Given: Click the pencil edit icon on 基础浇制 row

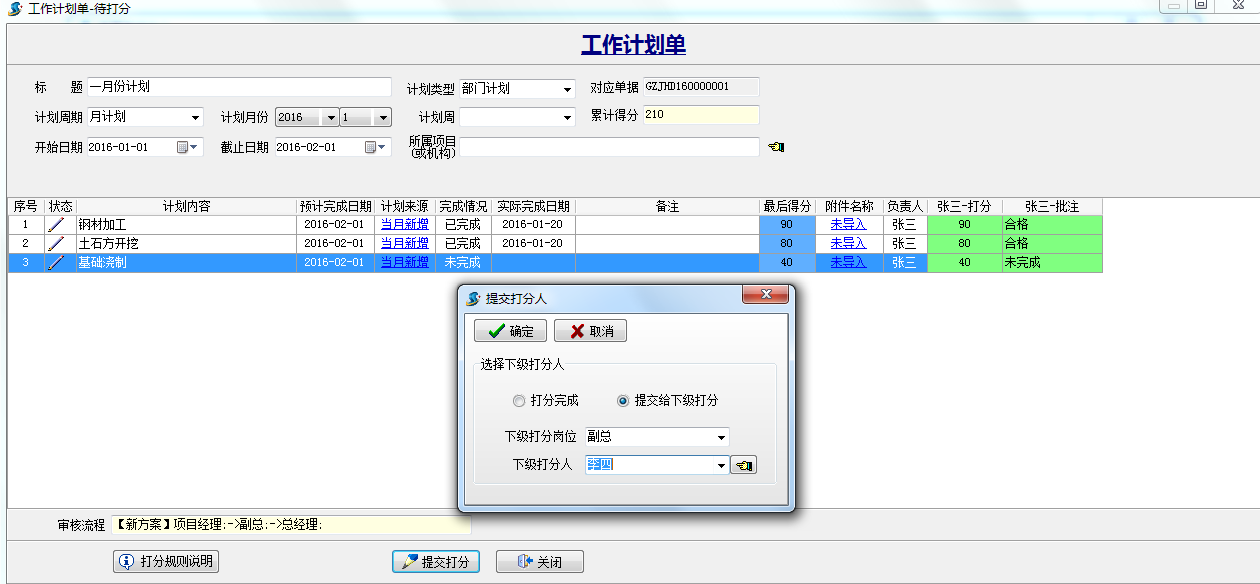Looking at the screenshot, I should coord(55,262).
